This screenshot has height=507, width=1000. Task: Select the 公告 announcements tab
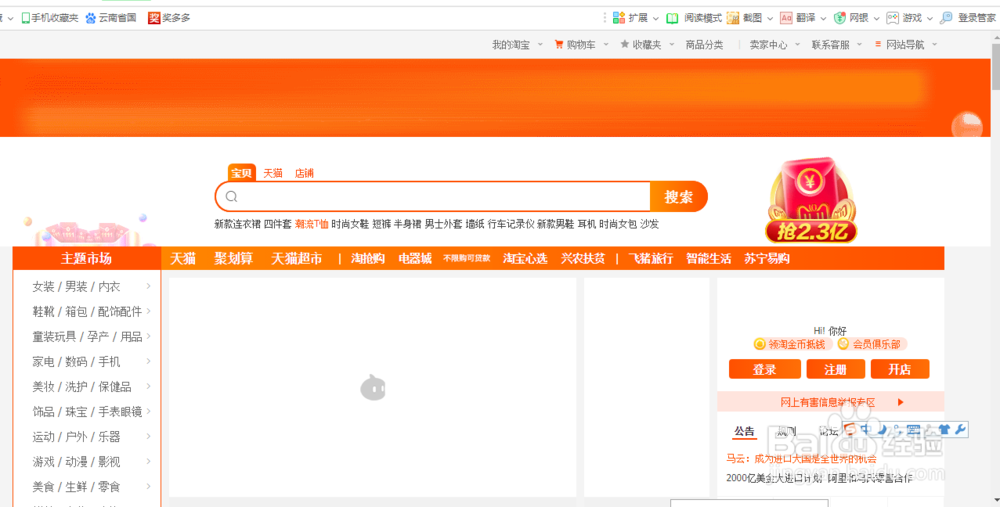click(744, 432)
